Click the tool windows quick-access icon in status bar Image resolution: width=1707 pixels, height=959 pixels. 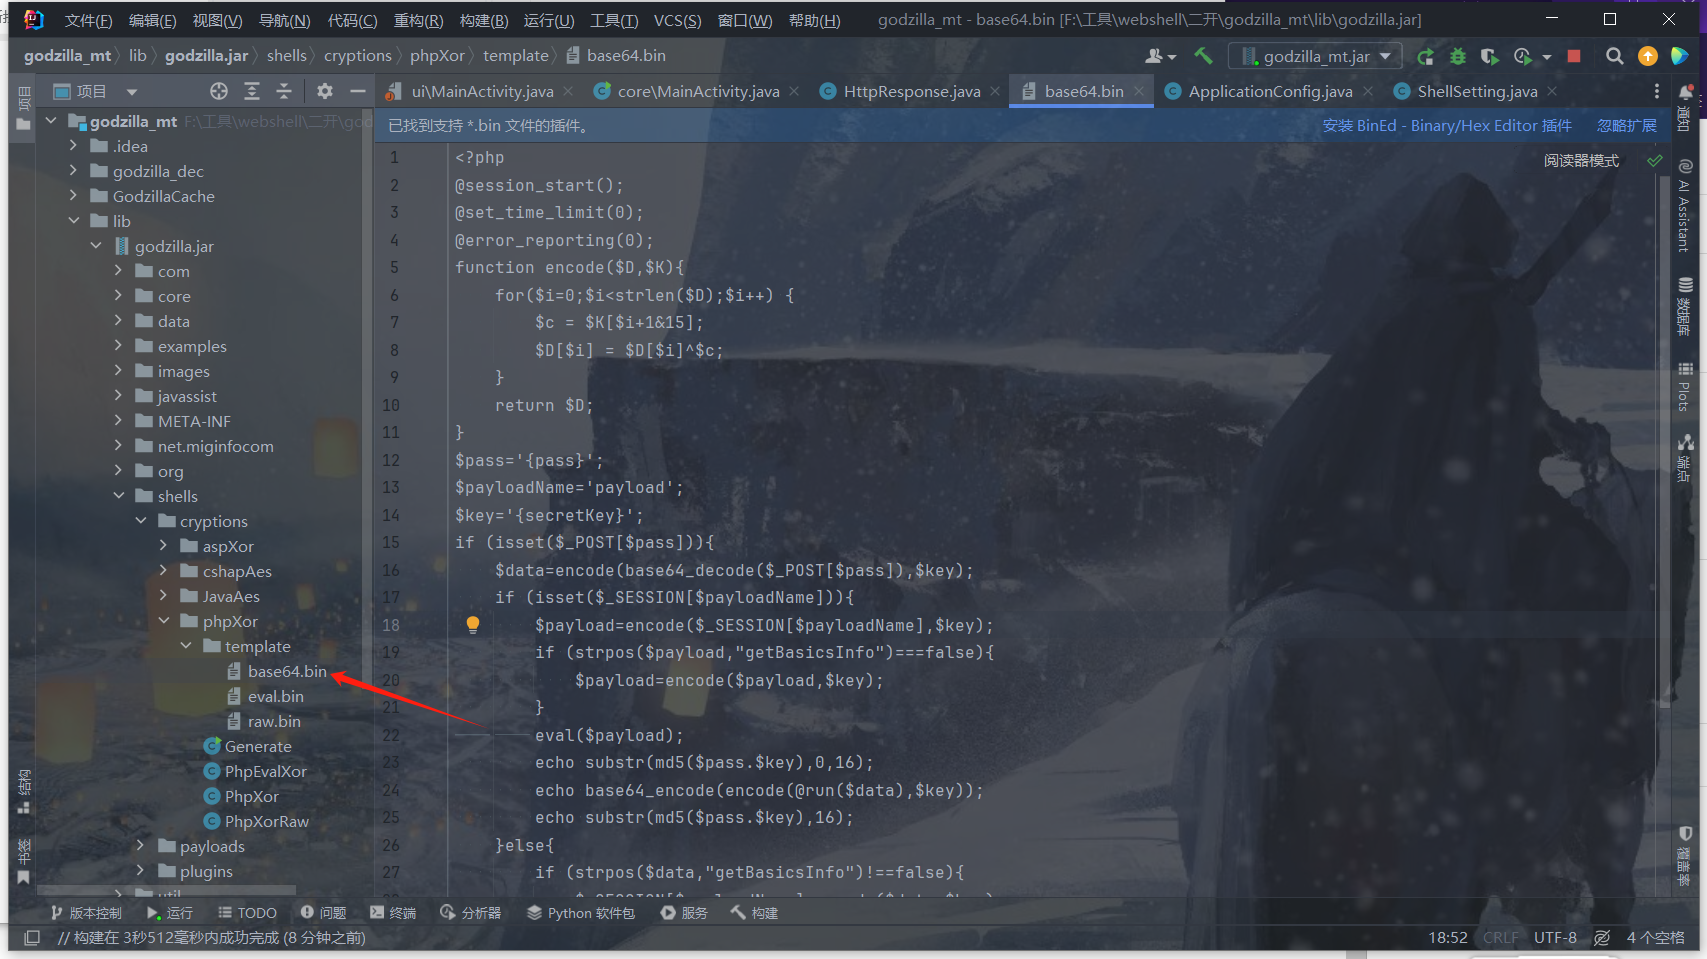(x=32, y=938)
